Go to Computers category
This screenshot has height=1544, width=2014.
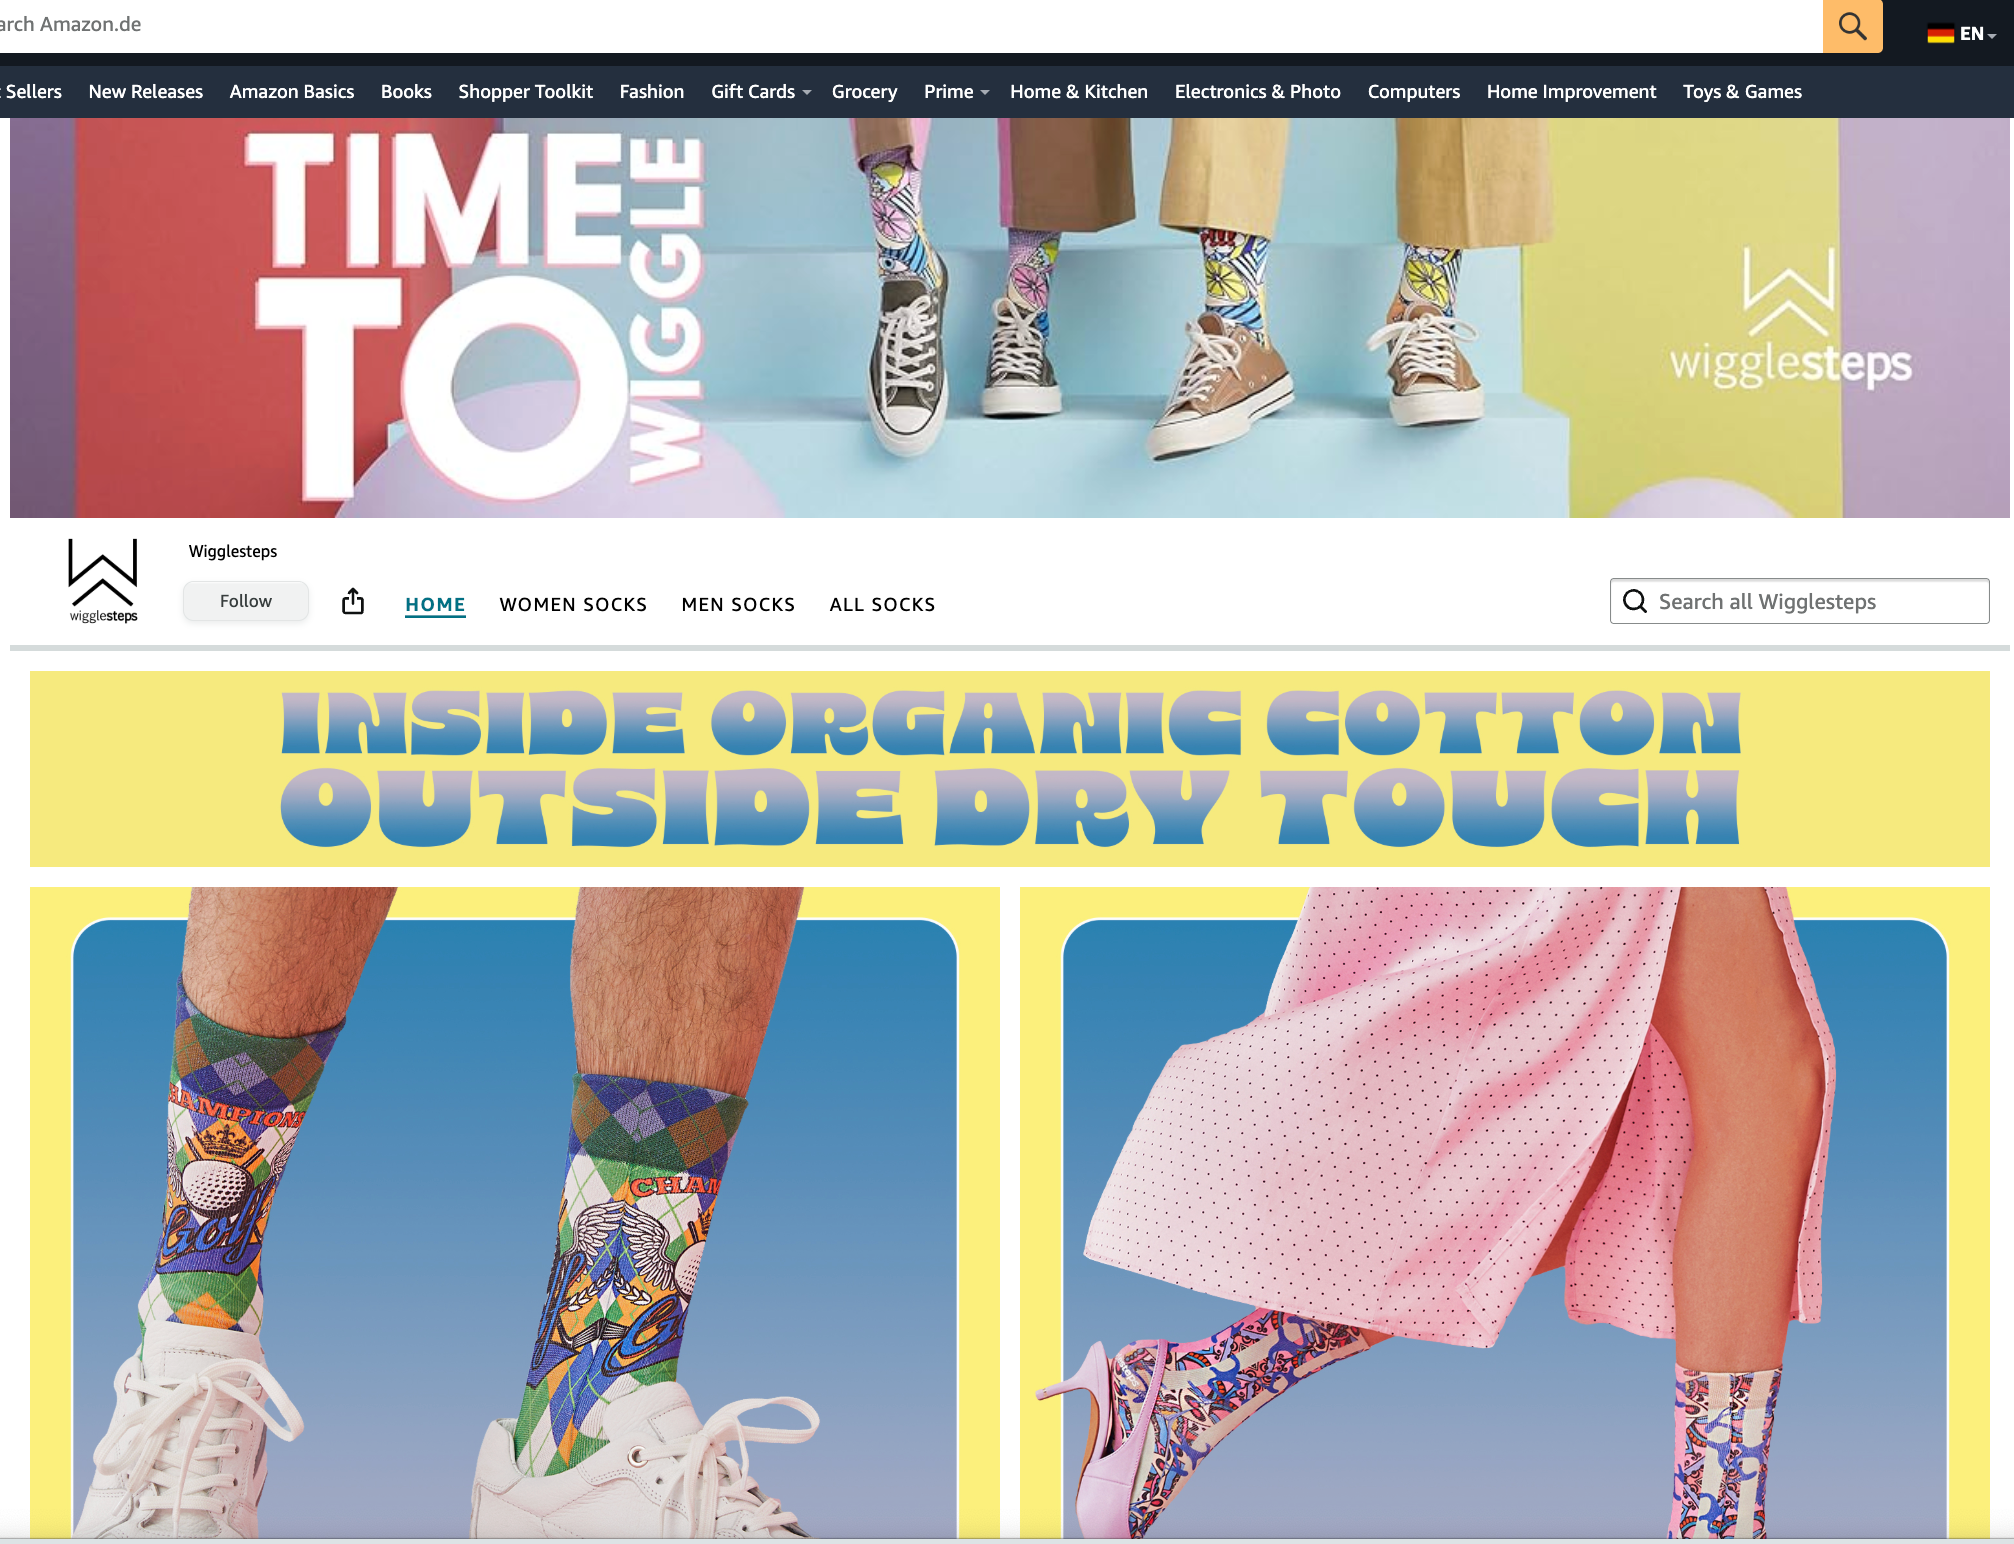(x=1414, y=92)
